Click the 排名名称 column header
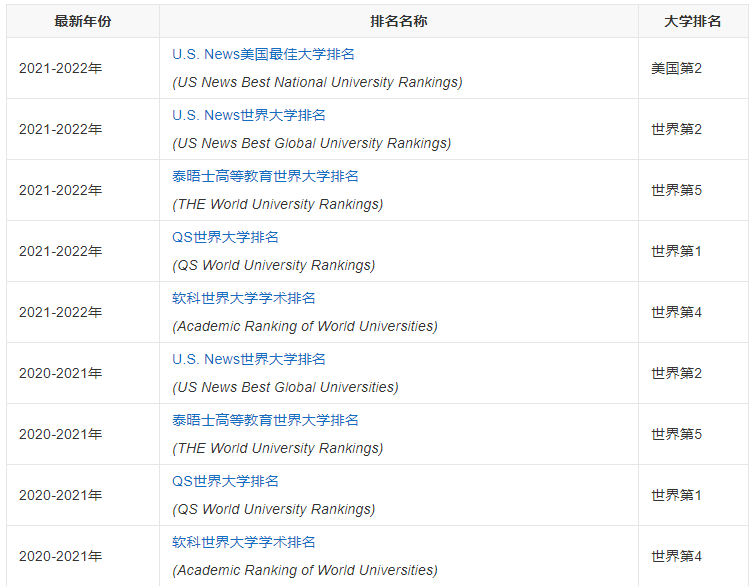Viewport: 749px width, 586px height. pos(399,21)
